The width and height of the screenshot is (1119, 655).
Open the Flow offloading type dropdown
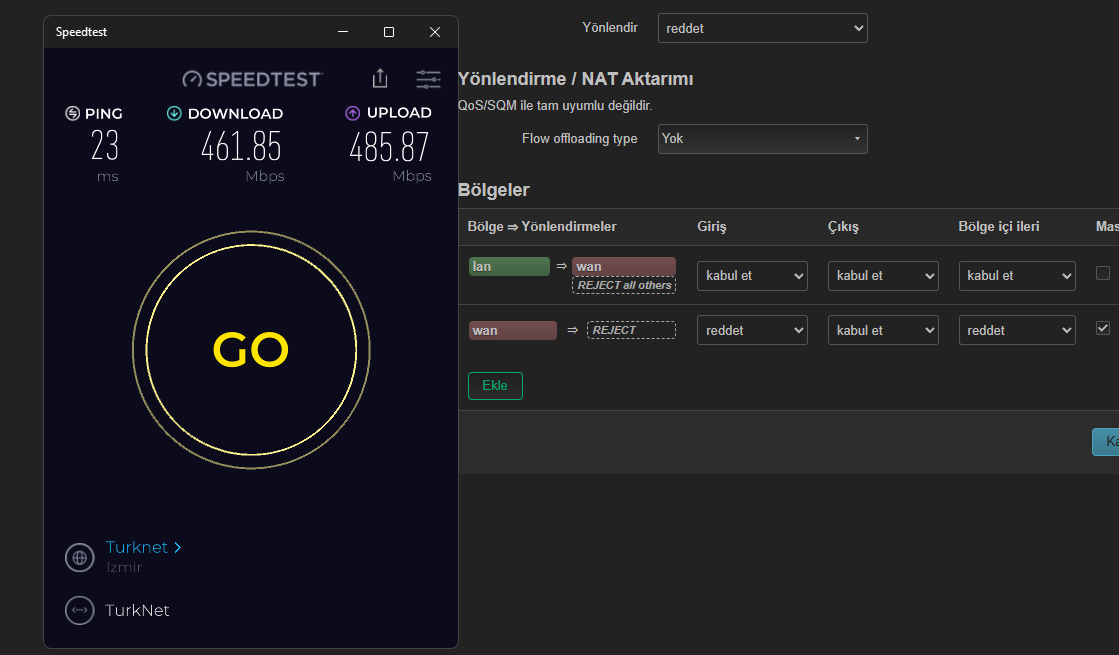click(x=762, y=138)
